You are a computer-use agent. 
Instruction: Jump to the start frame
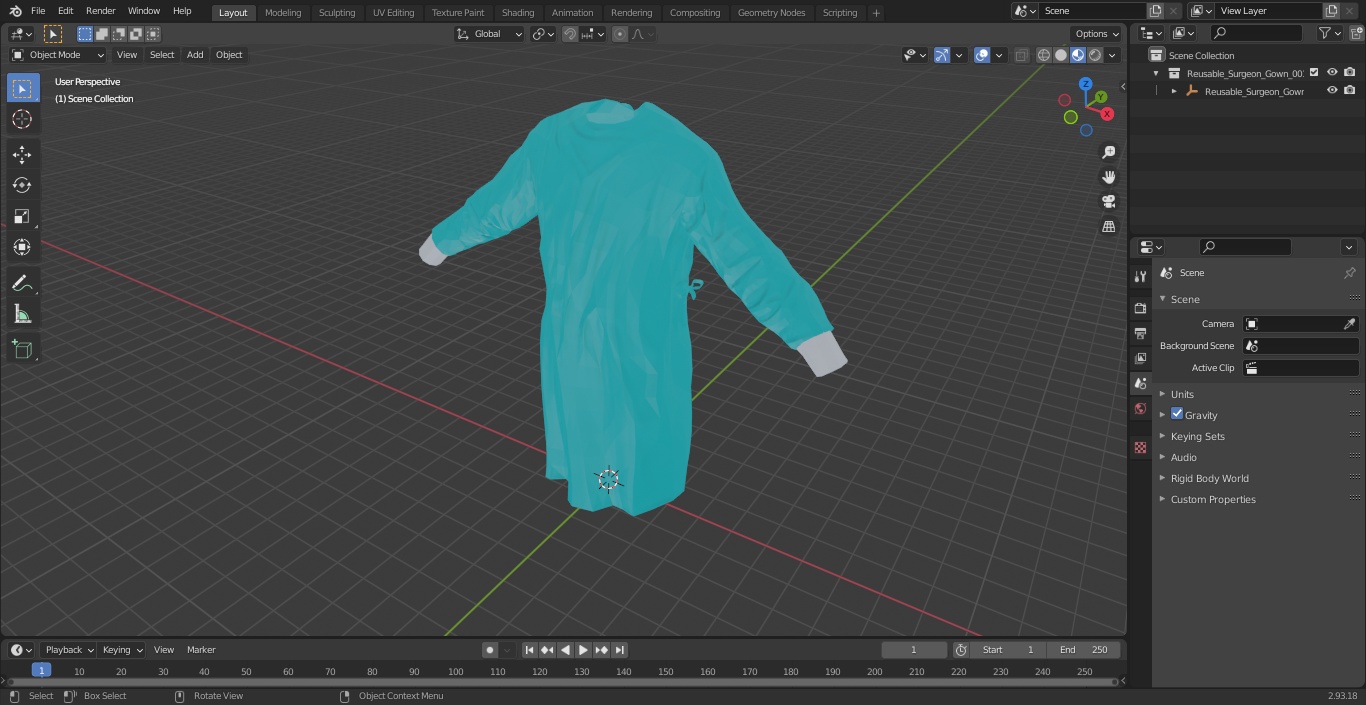(530, 650)
